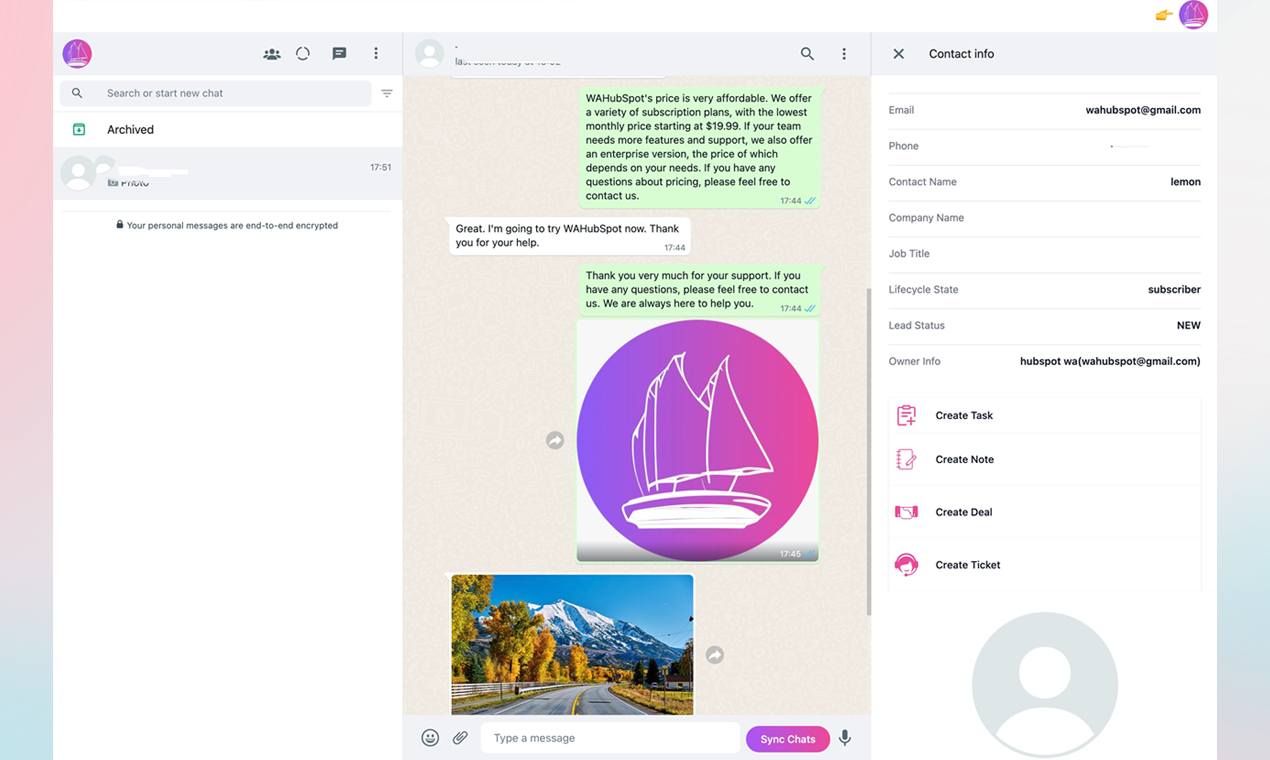Click the Type a message field
This screenshot has width=1270, height=760.
(610, 738)
